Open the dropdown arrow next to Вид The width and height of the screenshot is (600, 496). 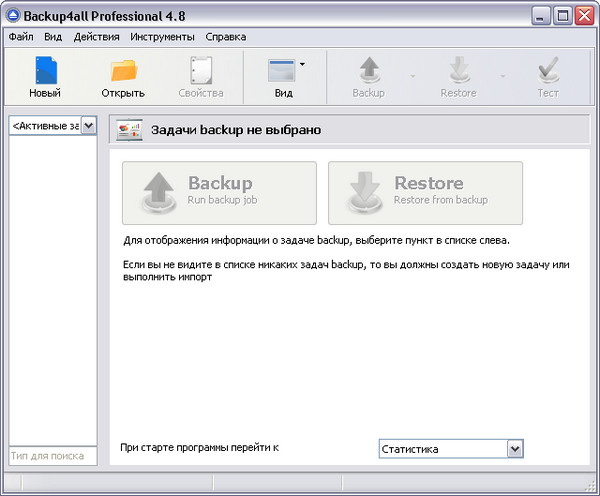(x=302, y=64)
